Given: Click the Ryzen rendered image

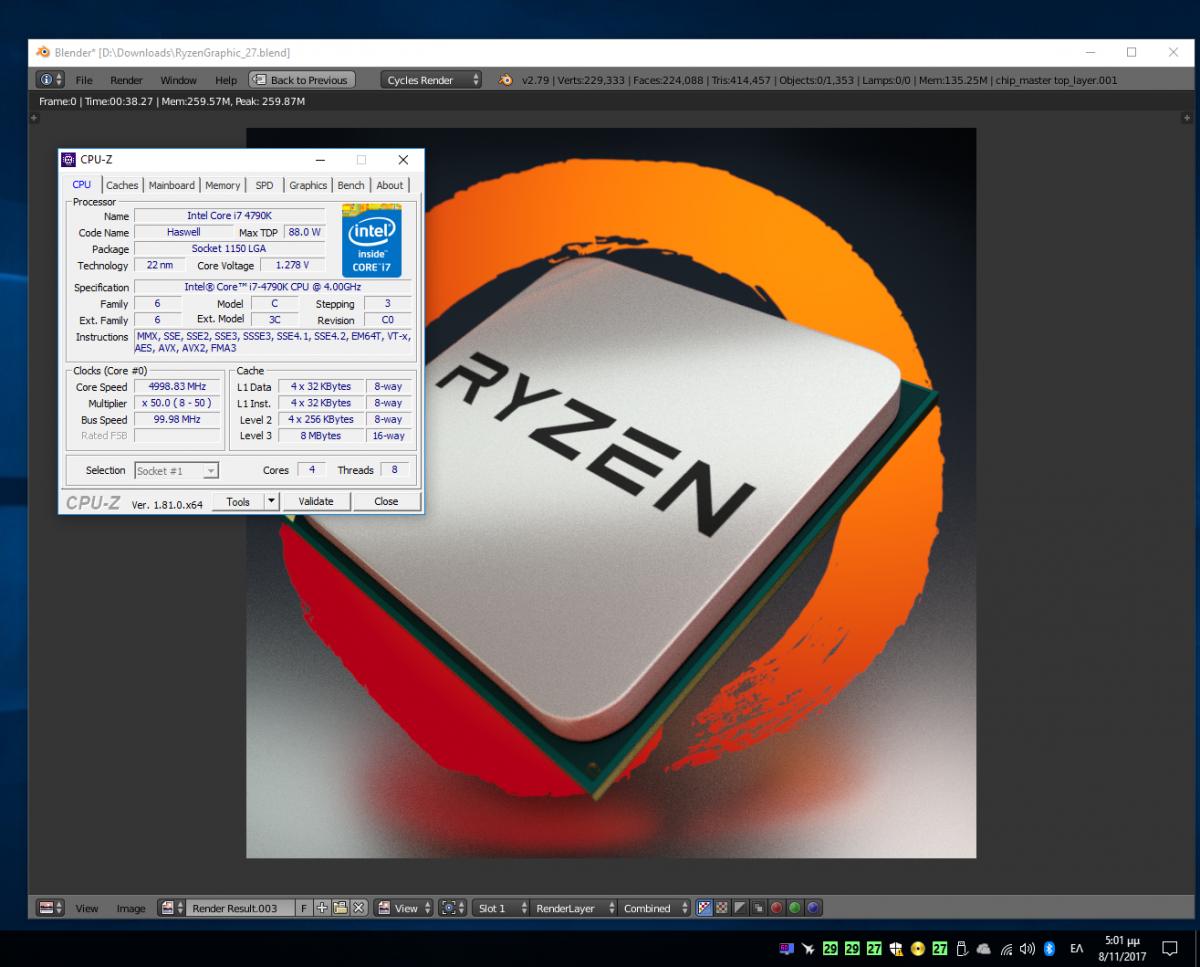Looking at the screenshot, I should point(611,492).
